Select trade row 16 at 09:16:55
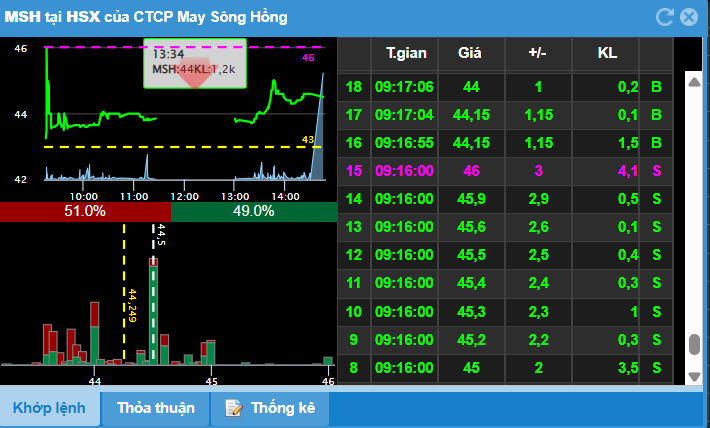The height and width of the screenshot is (428, 710). tap(505, 143)
